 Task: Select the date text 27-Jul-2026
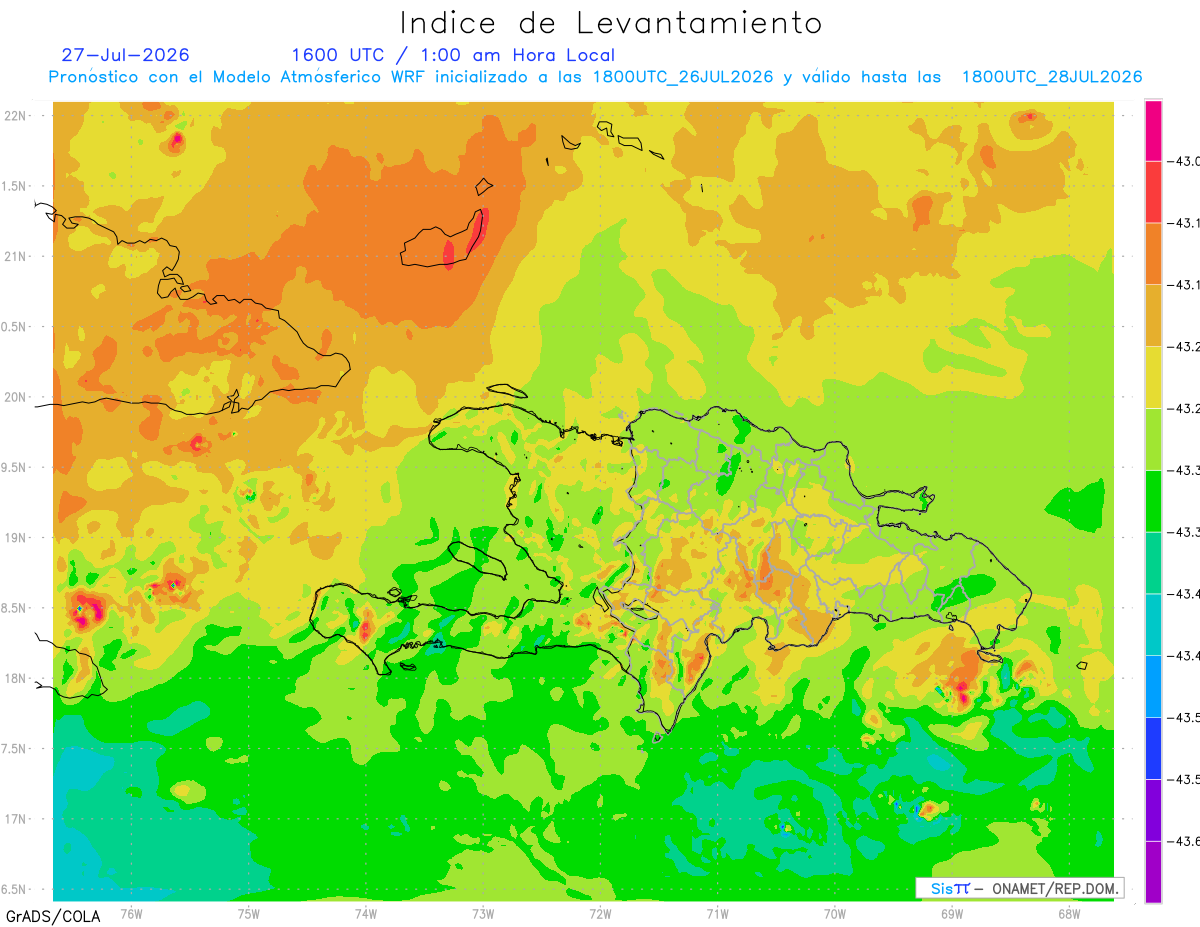[125, 55]
